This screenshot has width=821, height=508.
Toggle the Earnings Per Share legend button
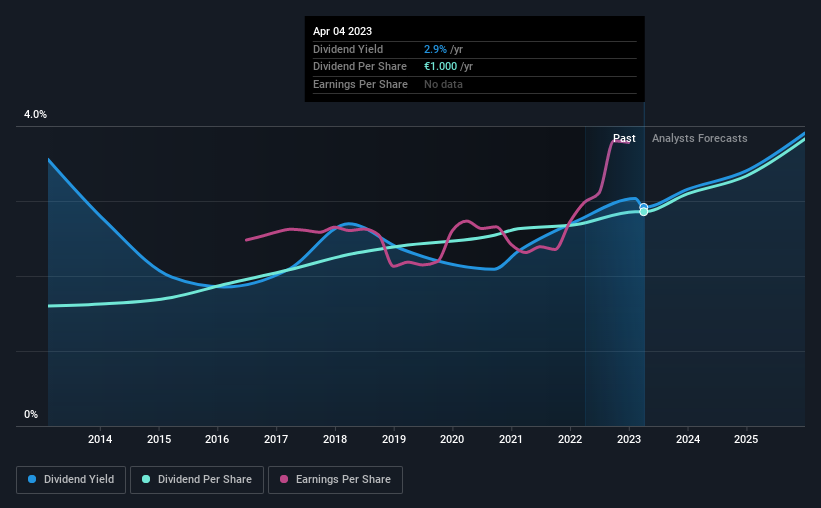[335, 479]
